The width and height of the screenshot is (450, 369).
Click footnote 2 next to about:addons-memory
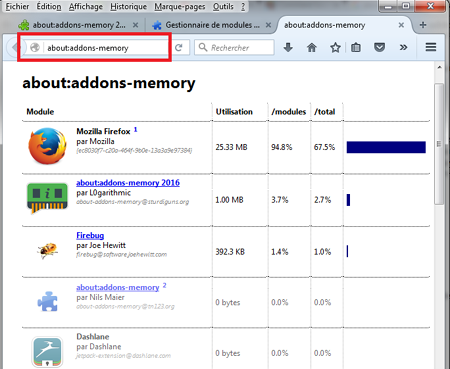click(164, 286)
